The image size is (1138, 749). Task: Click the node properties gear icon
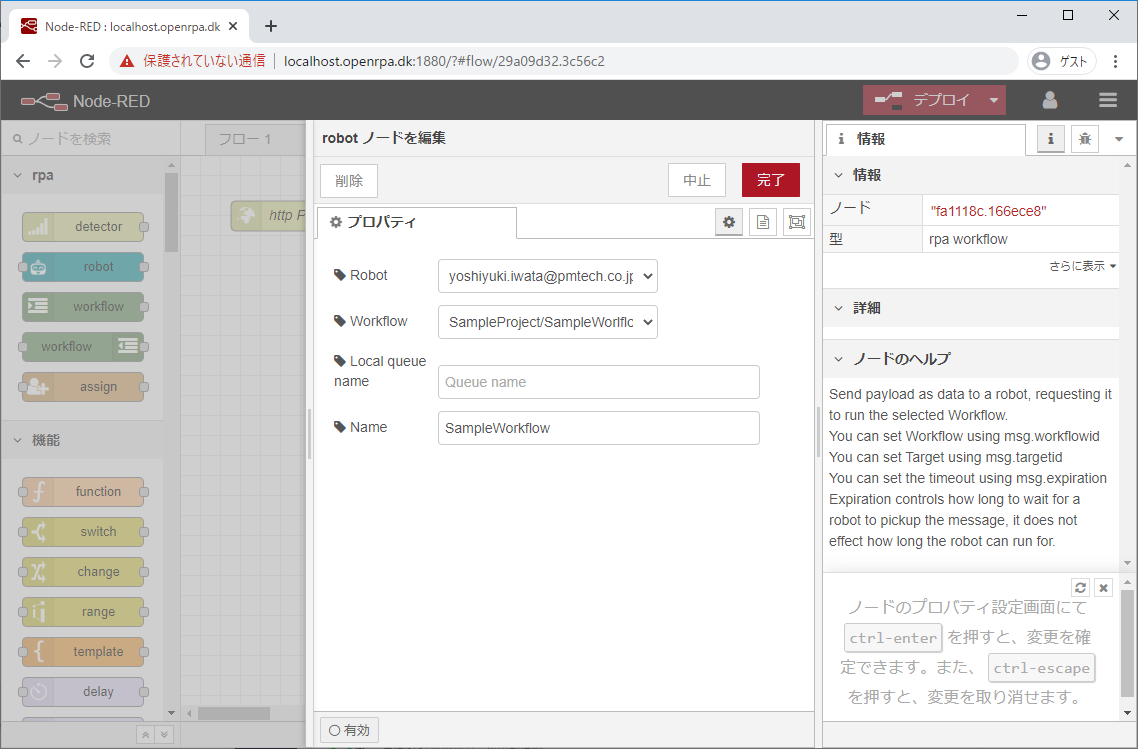pos(729,222)
